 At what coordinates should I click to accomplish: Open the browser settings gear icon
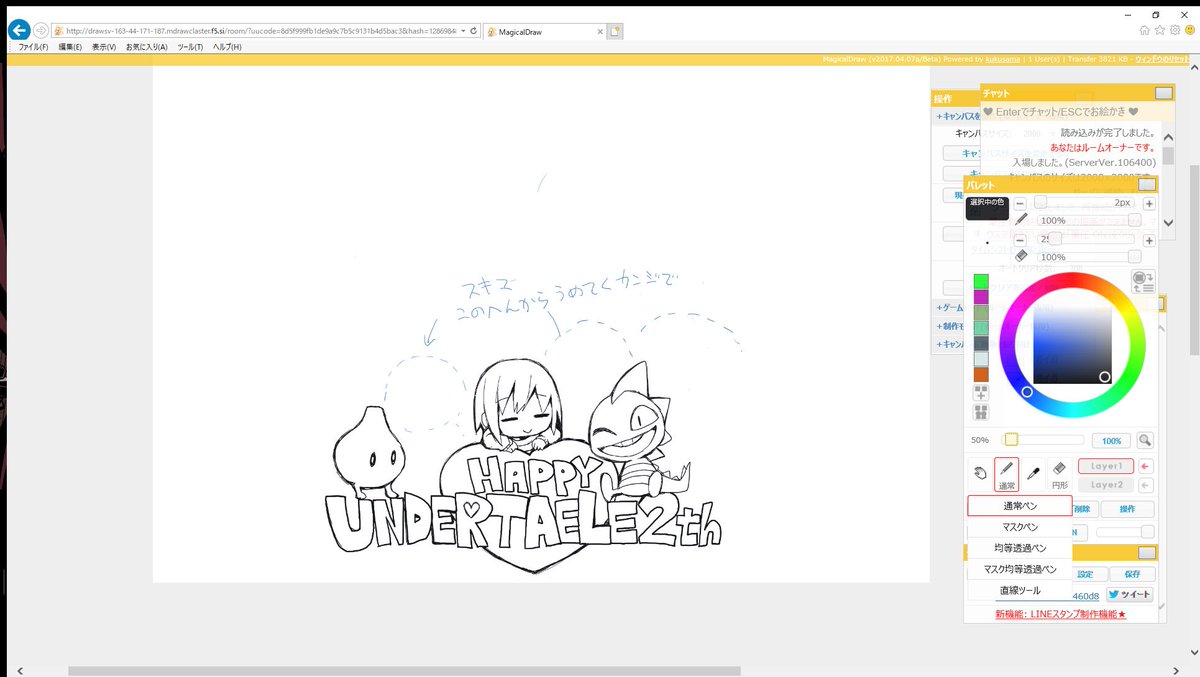[x=1175, y=30]
